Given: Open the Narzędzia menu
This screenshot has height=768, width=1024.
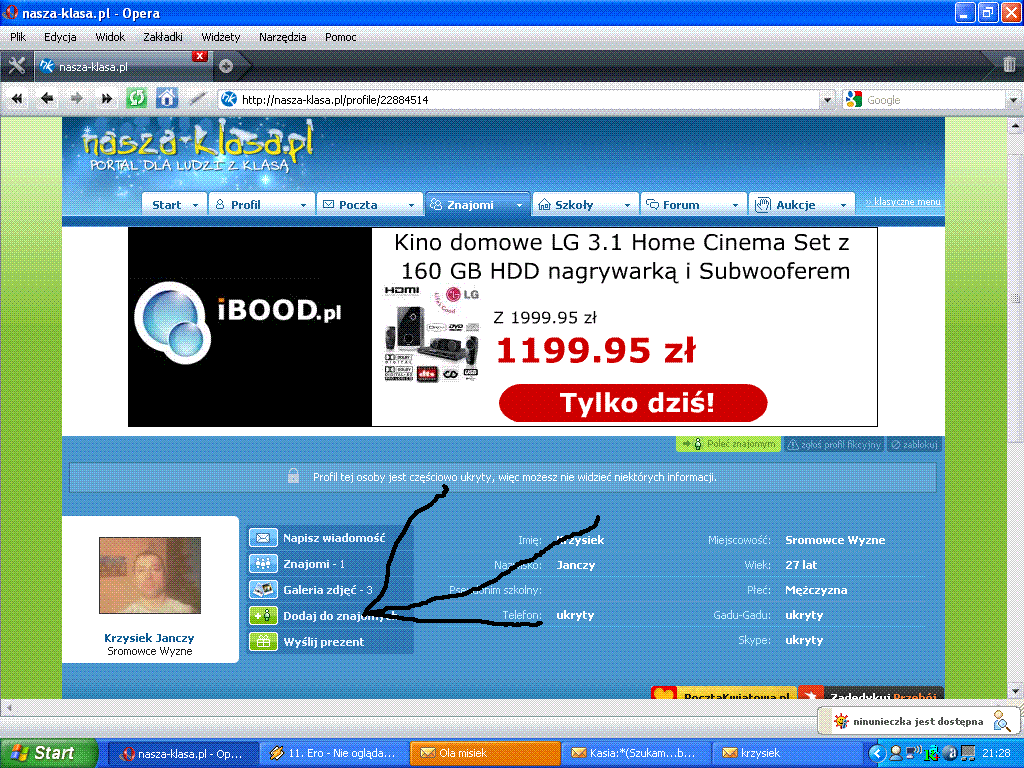Looking at the screenshot, I should coord(283,37).
